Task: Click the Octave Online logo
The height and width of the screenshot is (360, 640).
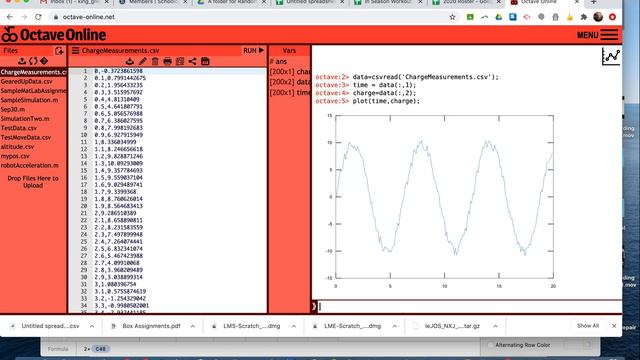Action: (53, 35)
